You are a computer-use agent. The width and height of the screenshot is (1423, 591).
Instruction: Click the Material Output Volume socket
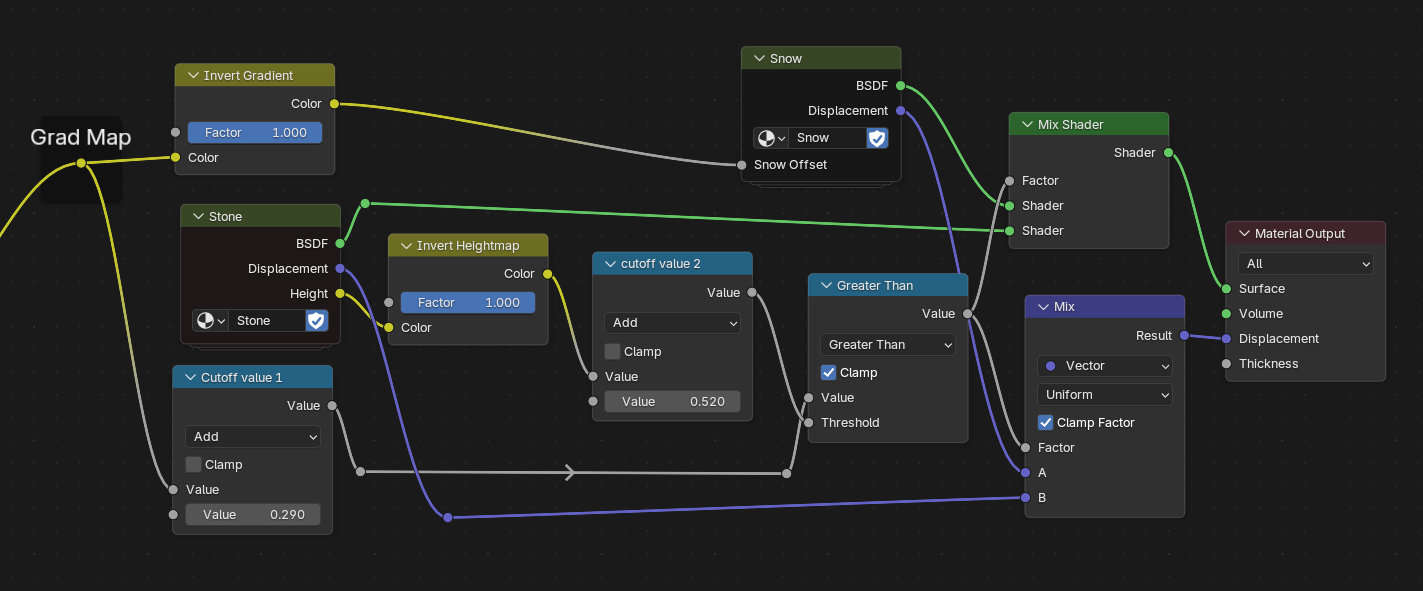1226,314
